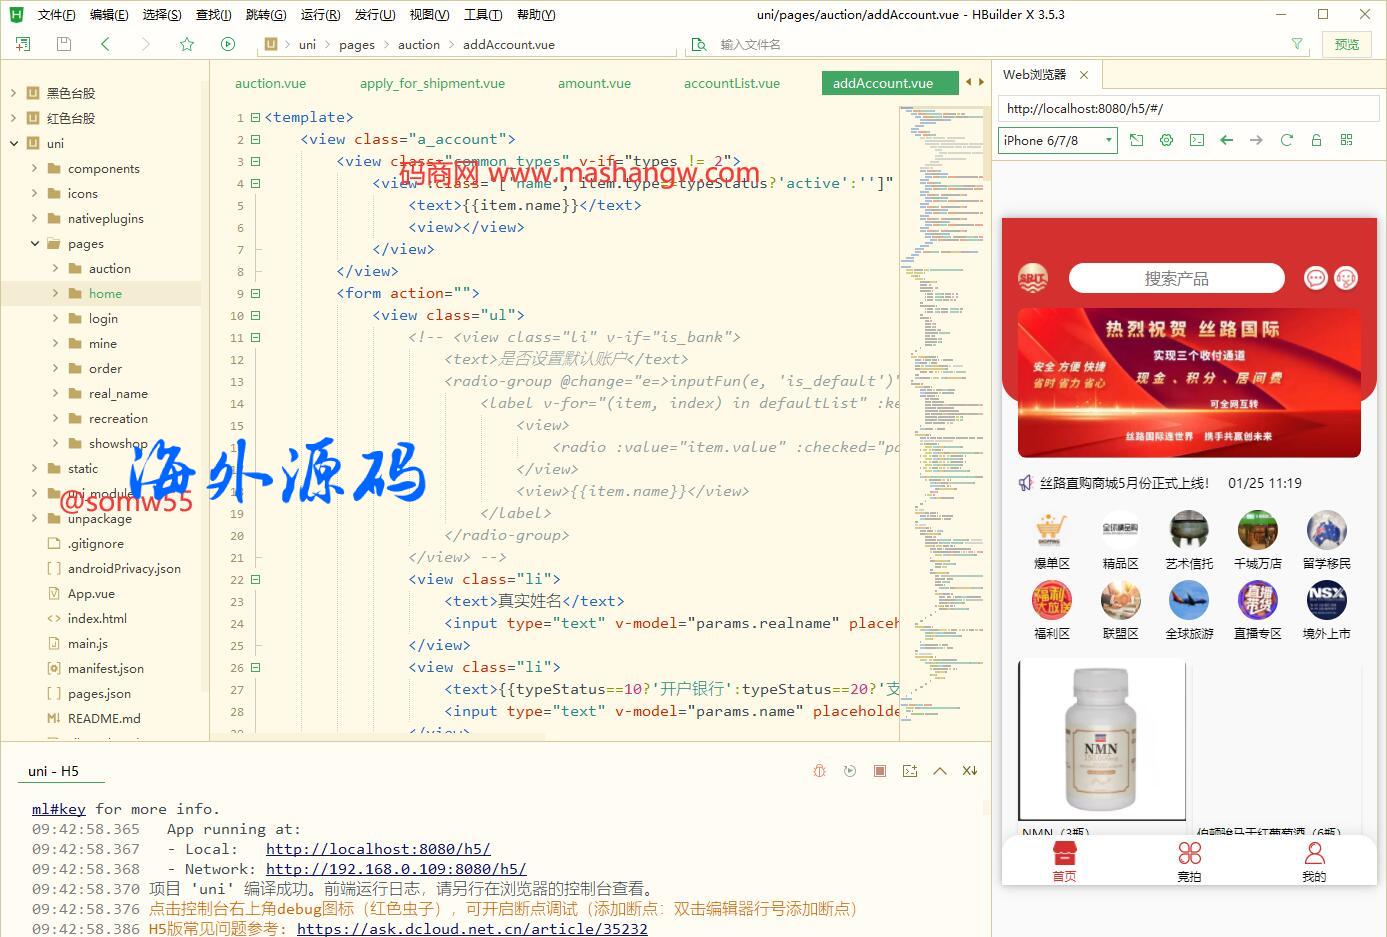Collapse code fold marker on line 1
Viewport: 1387px width, 937px height.
[x=255, y=117]
